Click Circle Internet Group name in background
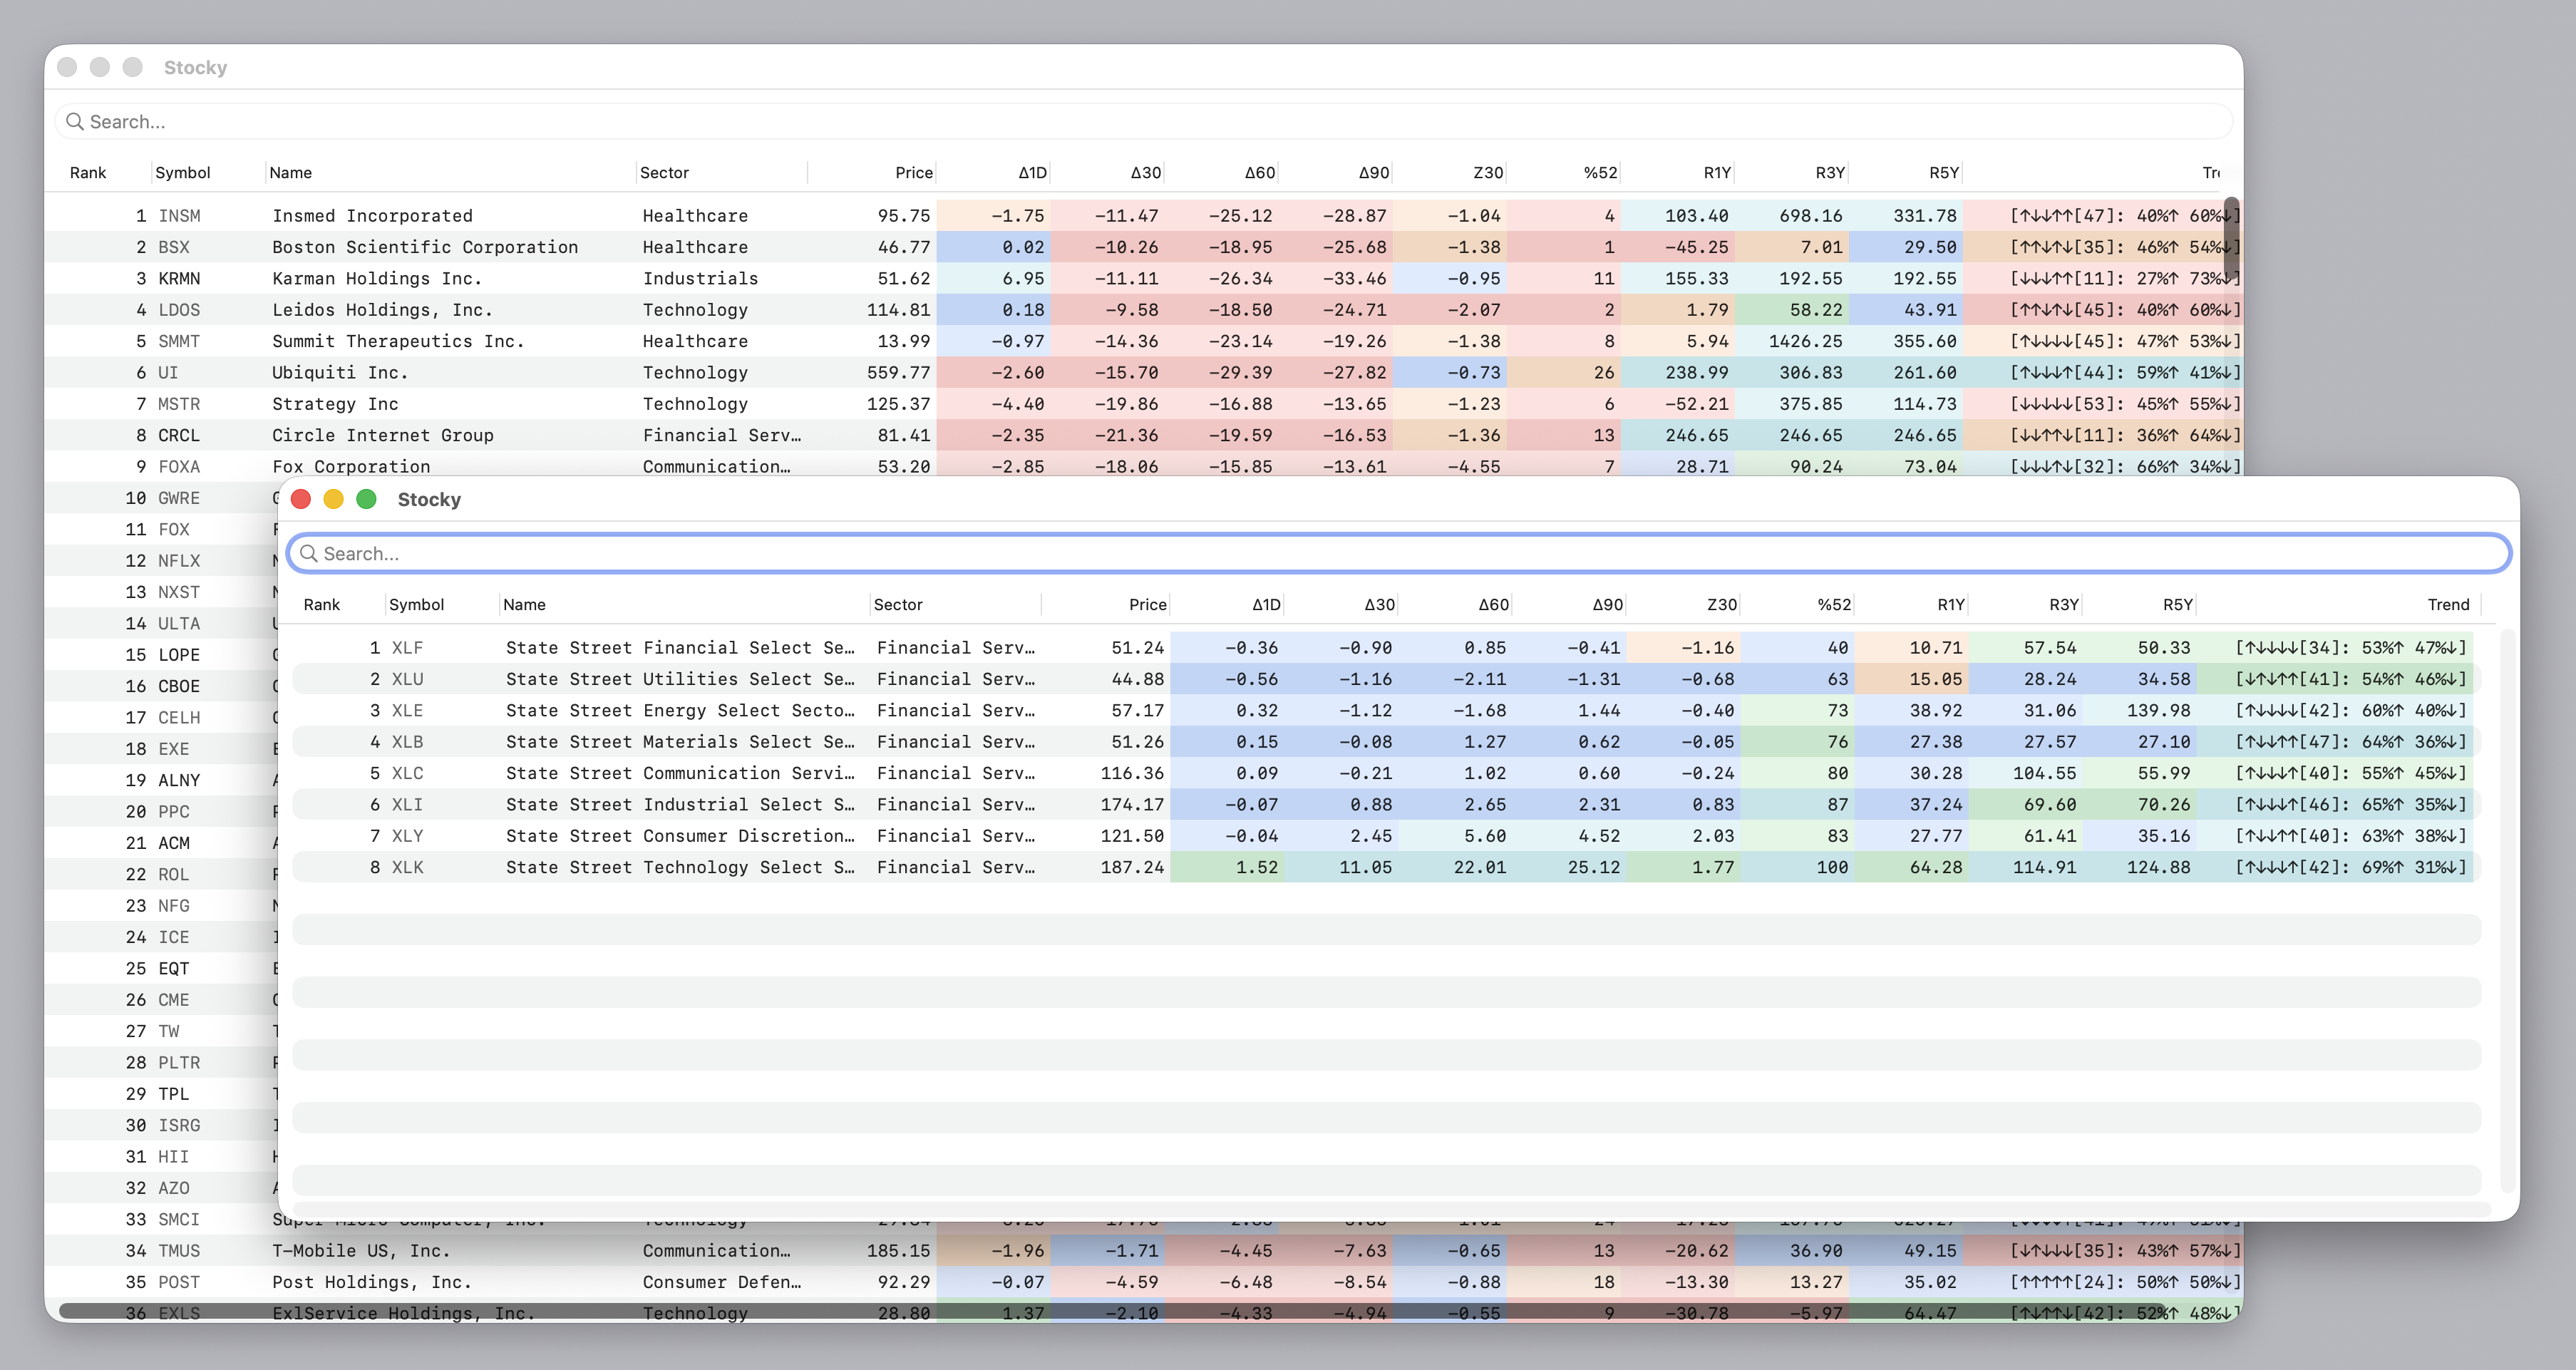Screen dimensions: 2576x1370 click(383, 435)
